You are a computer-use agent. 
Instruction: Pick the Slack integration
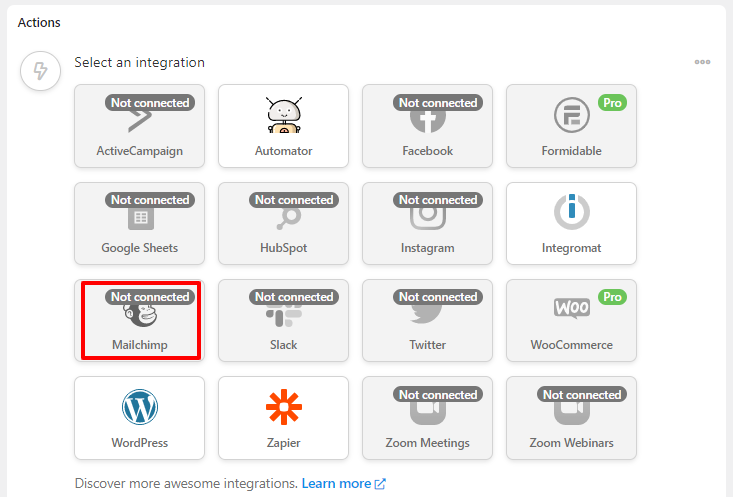tap(283, 320)
